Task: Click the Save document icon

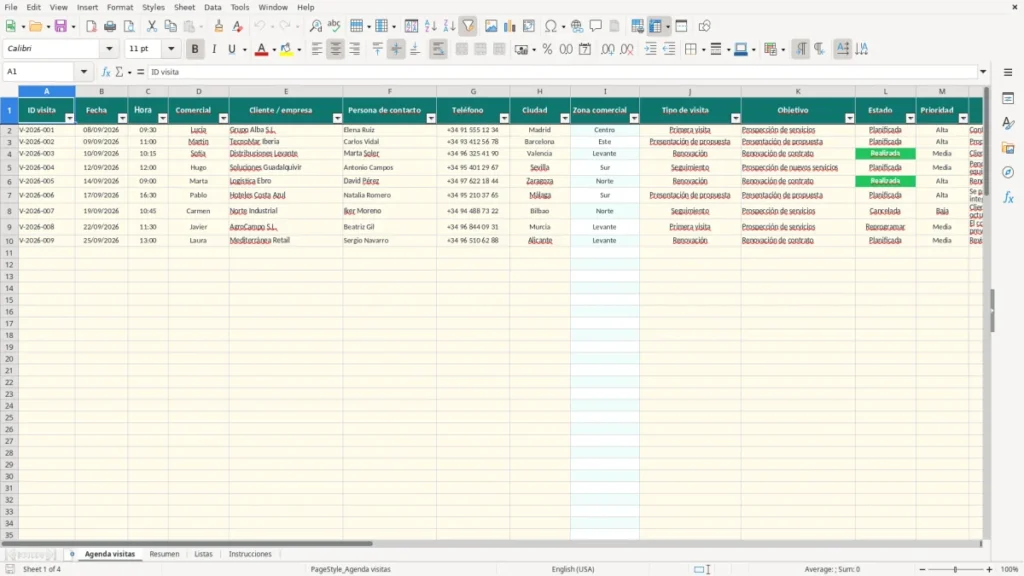Action: click(x=61, y=26)
